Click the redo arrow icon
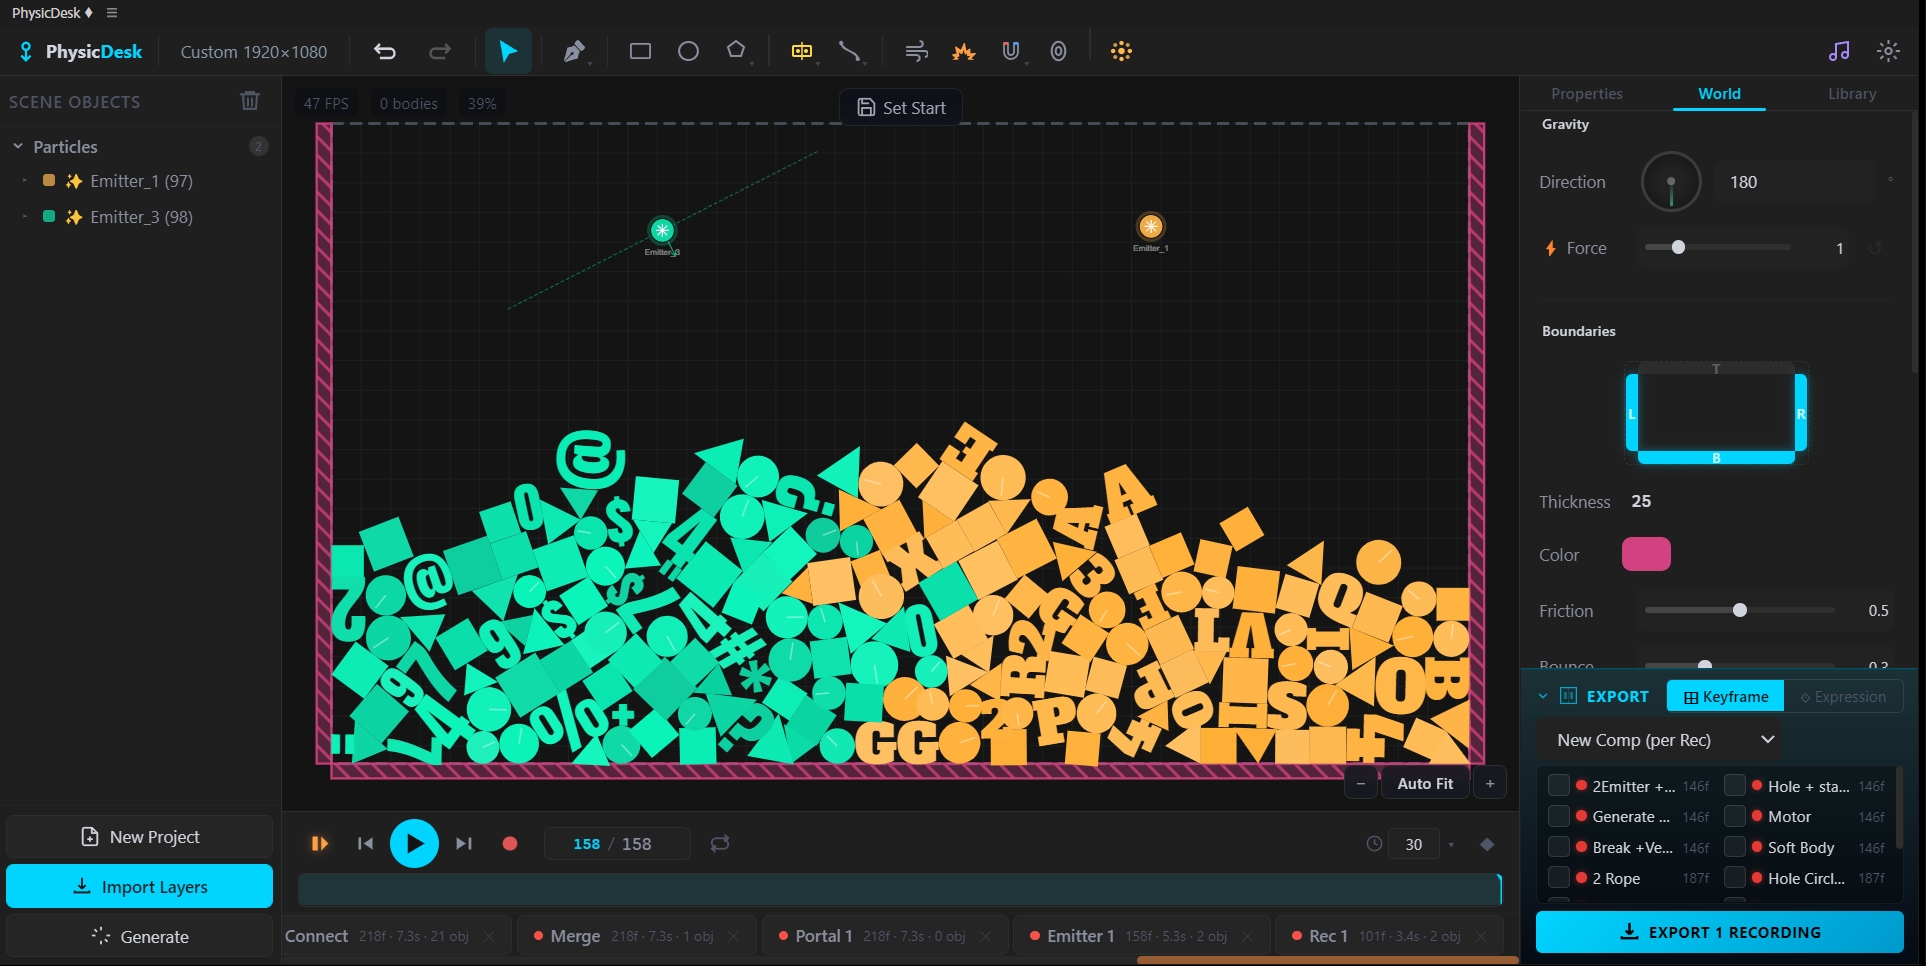This screenshot has height=966, width=1926. point(440,51)
